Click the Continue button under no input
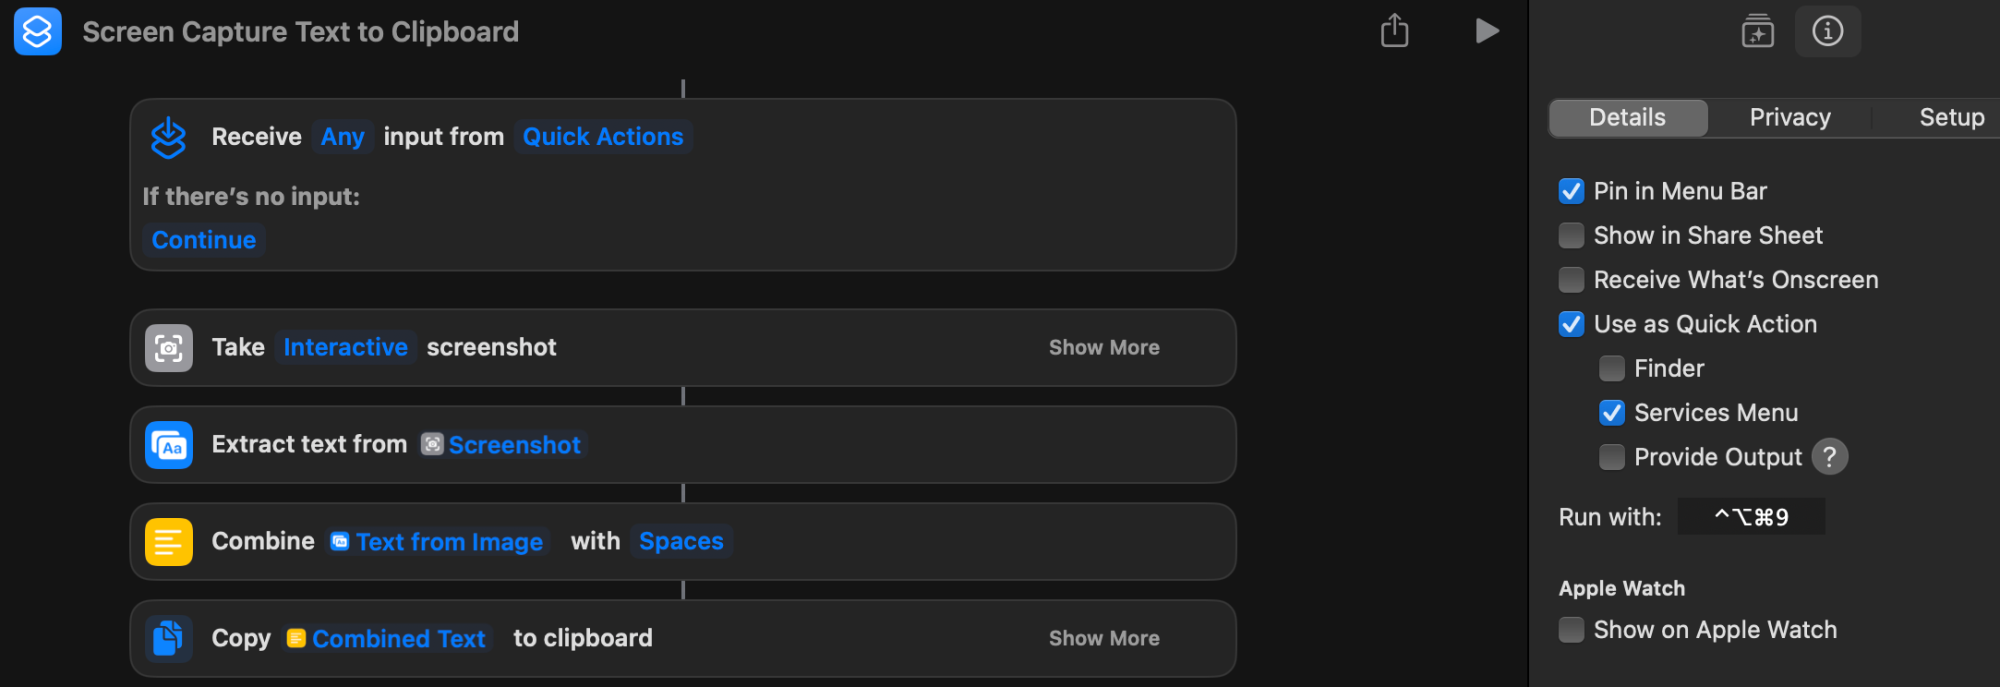2000x687 pixels. [x=204, y=240]
